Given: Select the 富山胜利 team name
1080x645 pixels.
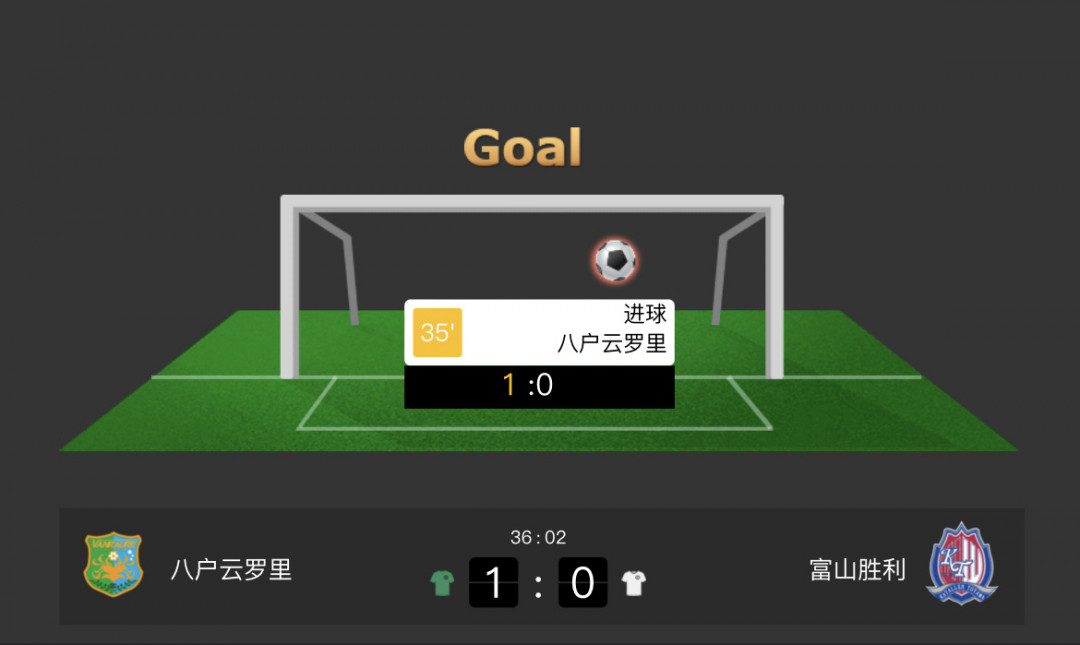Looking at the screenshot, I should (858, 570).
